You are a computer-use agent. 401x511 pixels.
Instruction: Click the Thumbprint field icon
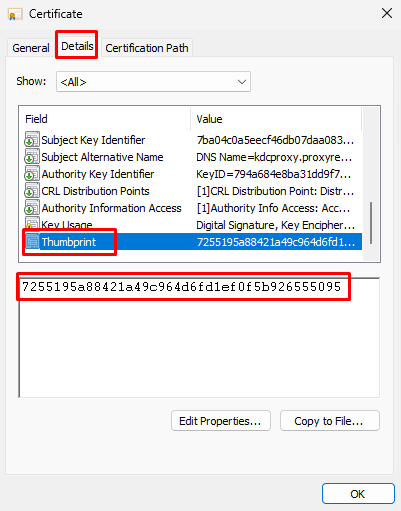click(x=32, y=242)
